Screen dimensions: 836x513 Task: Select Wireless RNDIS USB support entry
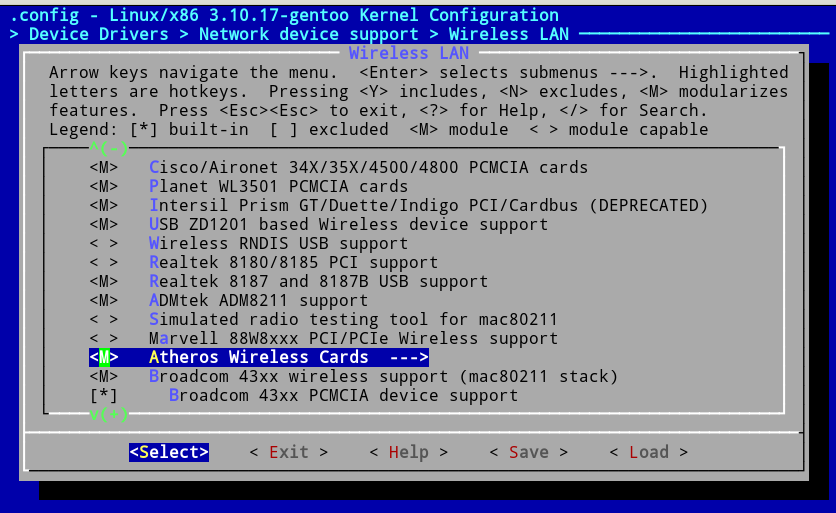point(278,244)
